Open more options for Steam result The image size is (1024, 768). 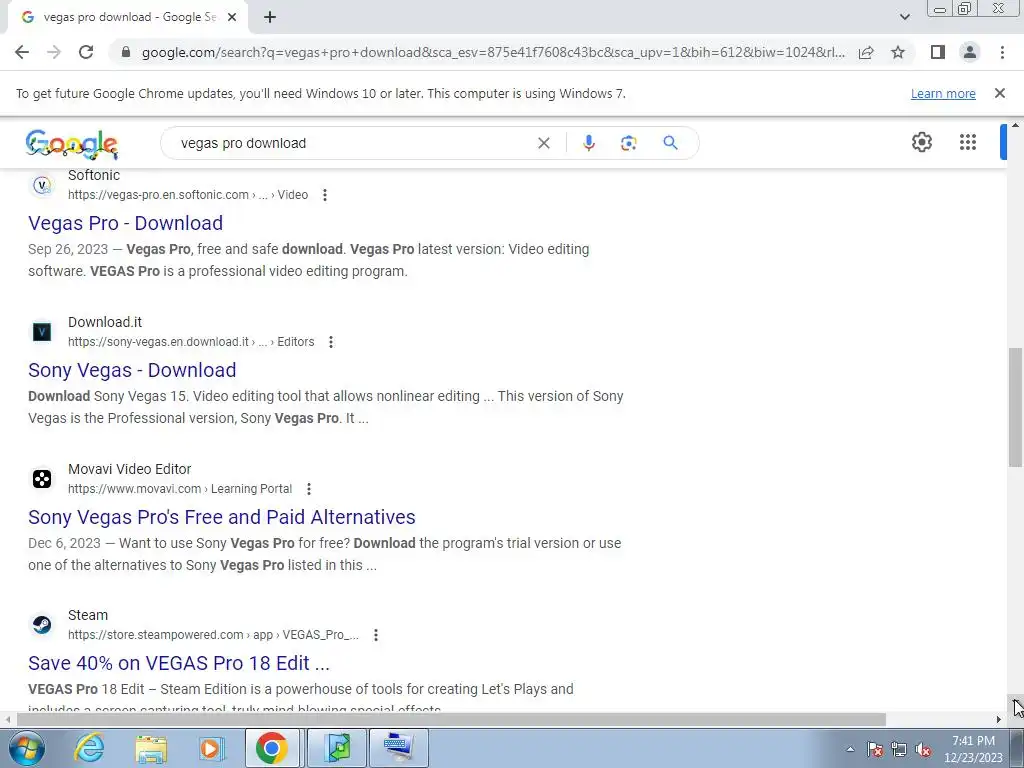pos(376,635)
